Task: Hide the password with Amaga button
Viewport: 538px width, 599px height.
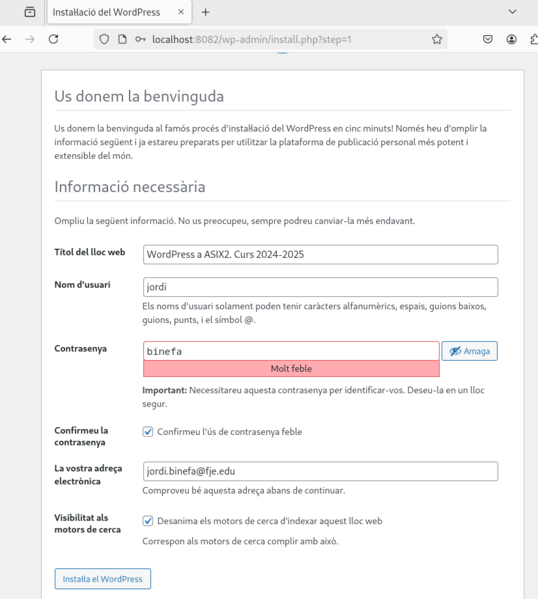Action: (470, 351)
